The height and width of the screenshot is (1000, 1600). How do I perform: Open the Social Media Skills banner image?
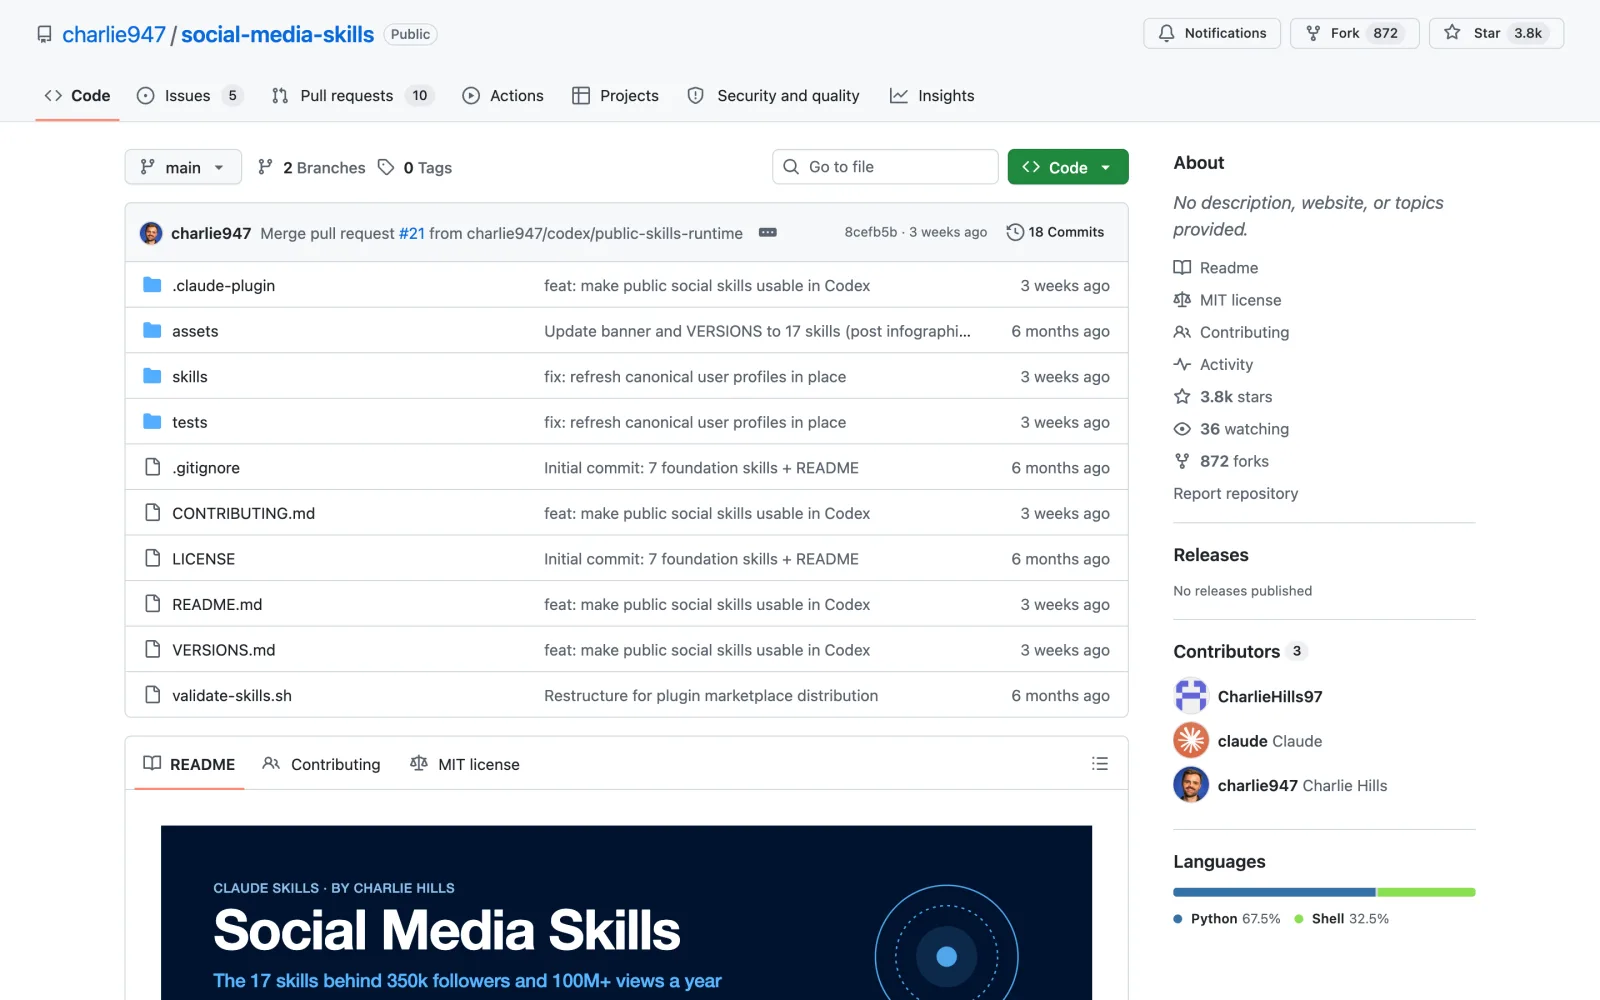[626, 912]
